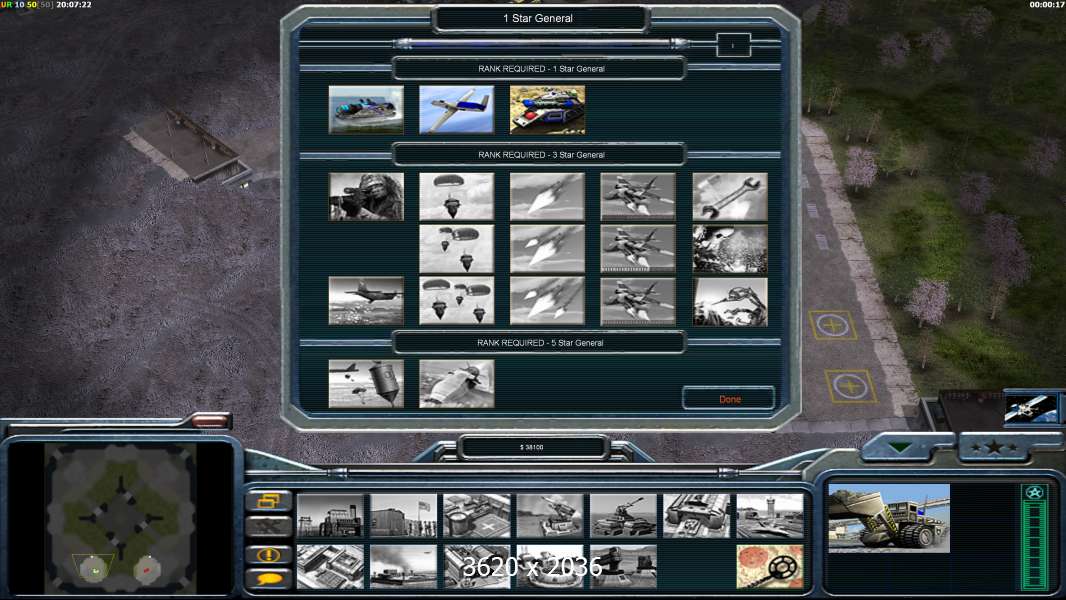Choose the power icon below the snowy forest
Screen dimensions: 1066x600
(x=729, y=302)
